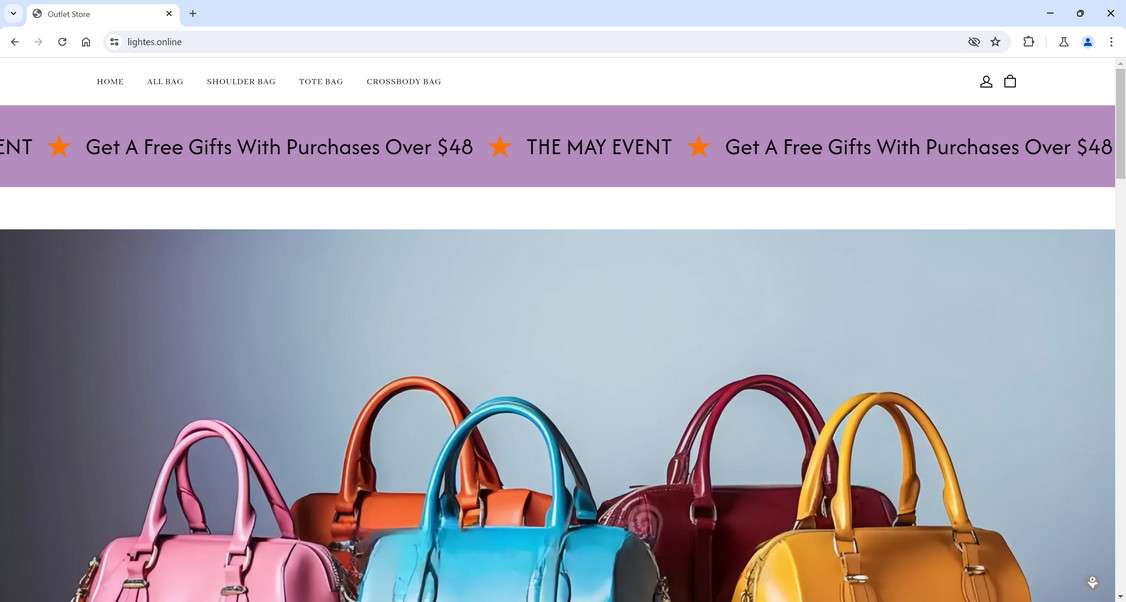View site information icon beside the URL
This screenshot has width=1126, height=602.
(x=114, y=42)
